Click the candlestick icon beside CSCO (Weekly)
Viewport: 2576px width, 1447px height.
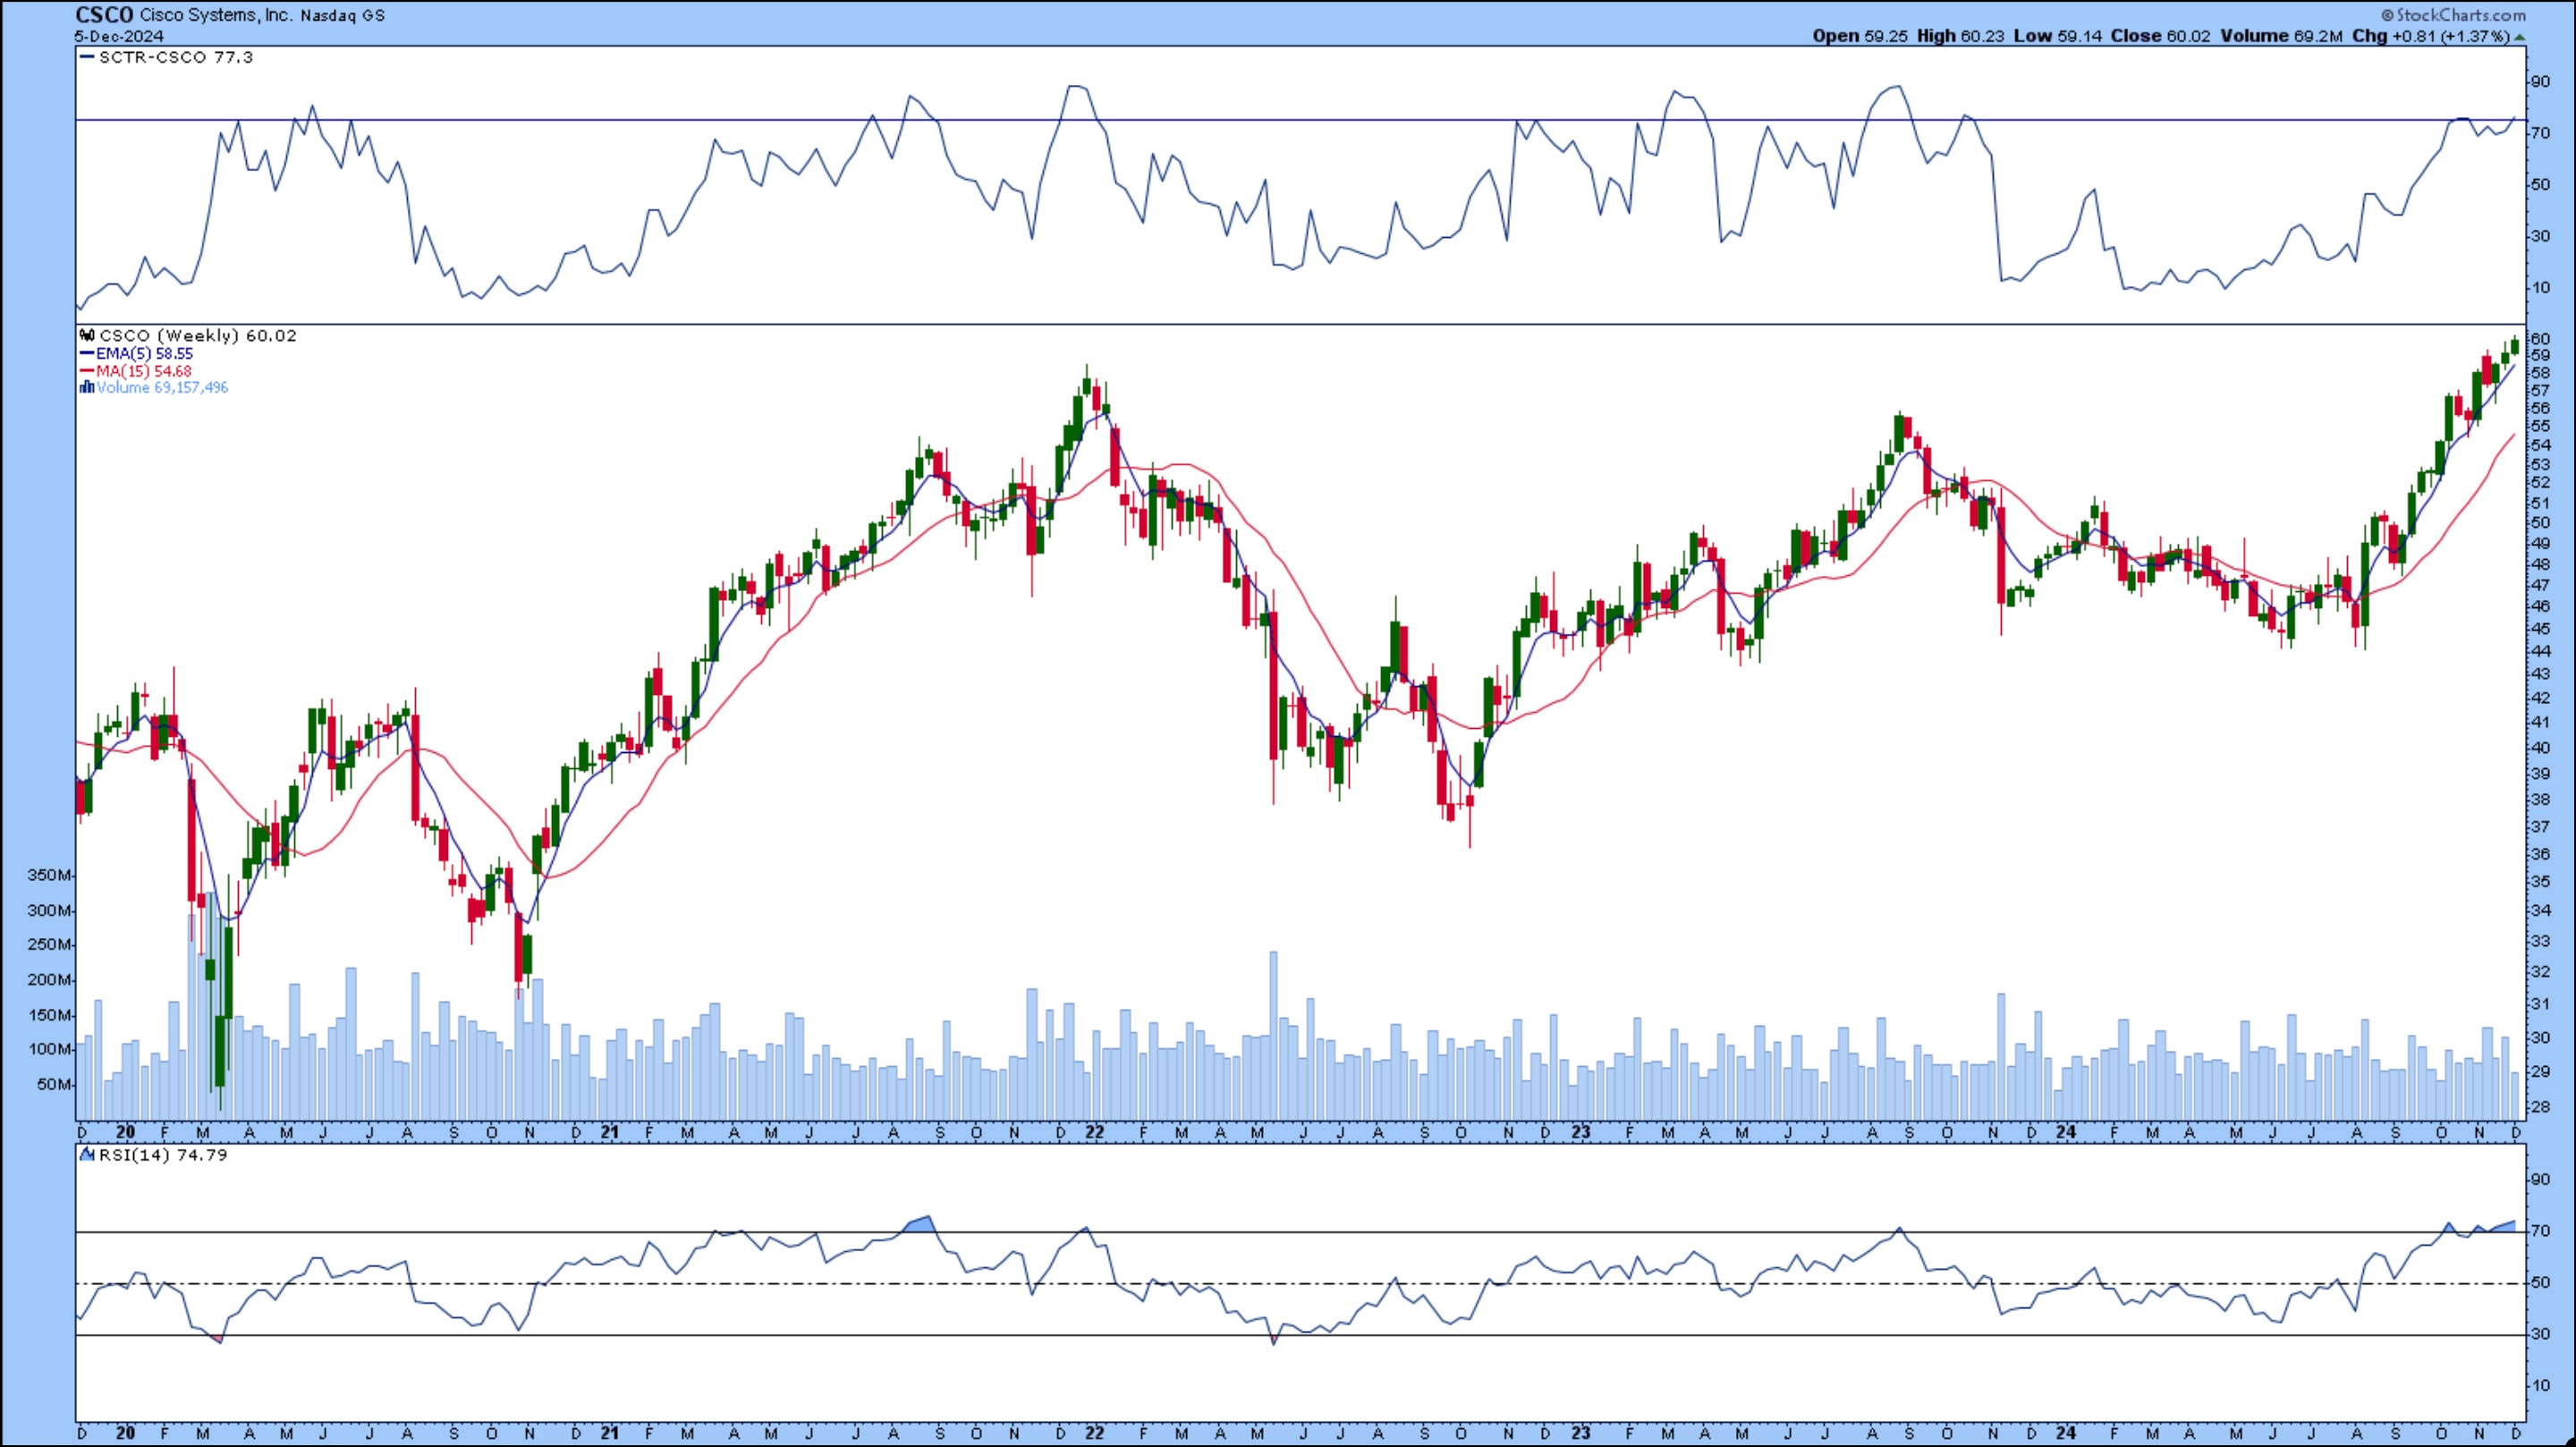(x=87, y=336)
